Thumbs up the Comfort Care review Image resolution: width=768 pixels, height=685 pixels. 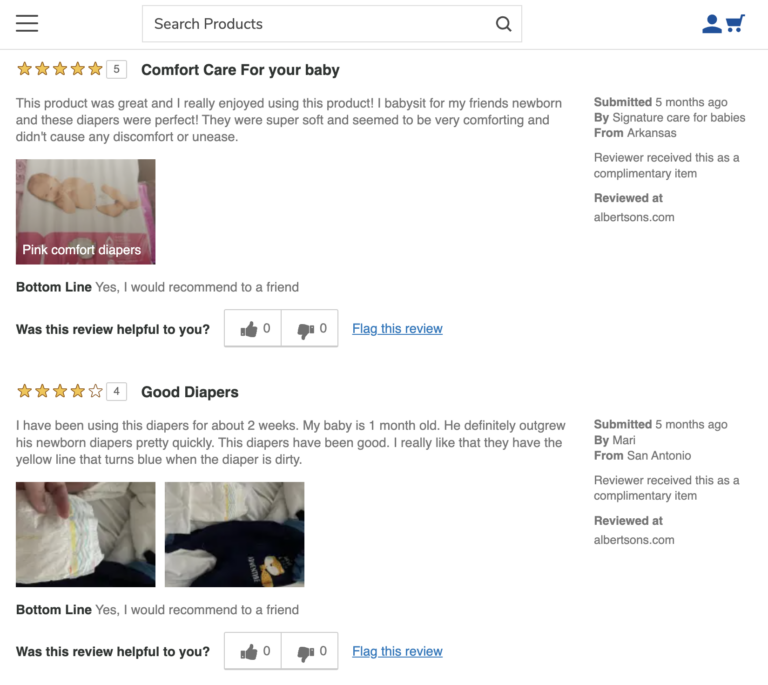coord(253,329)
